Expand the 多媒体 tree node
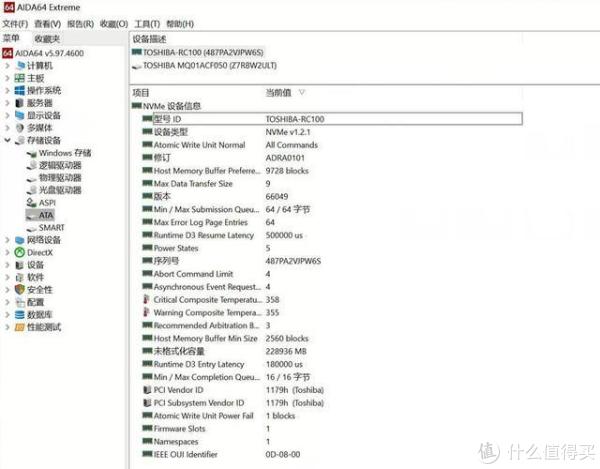 (x=7, y=128)
